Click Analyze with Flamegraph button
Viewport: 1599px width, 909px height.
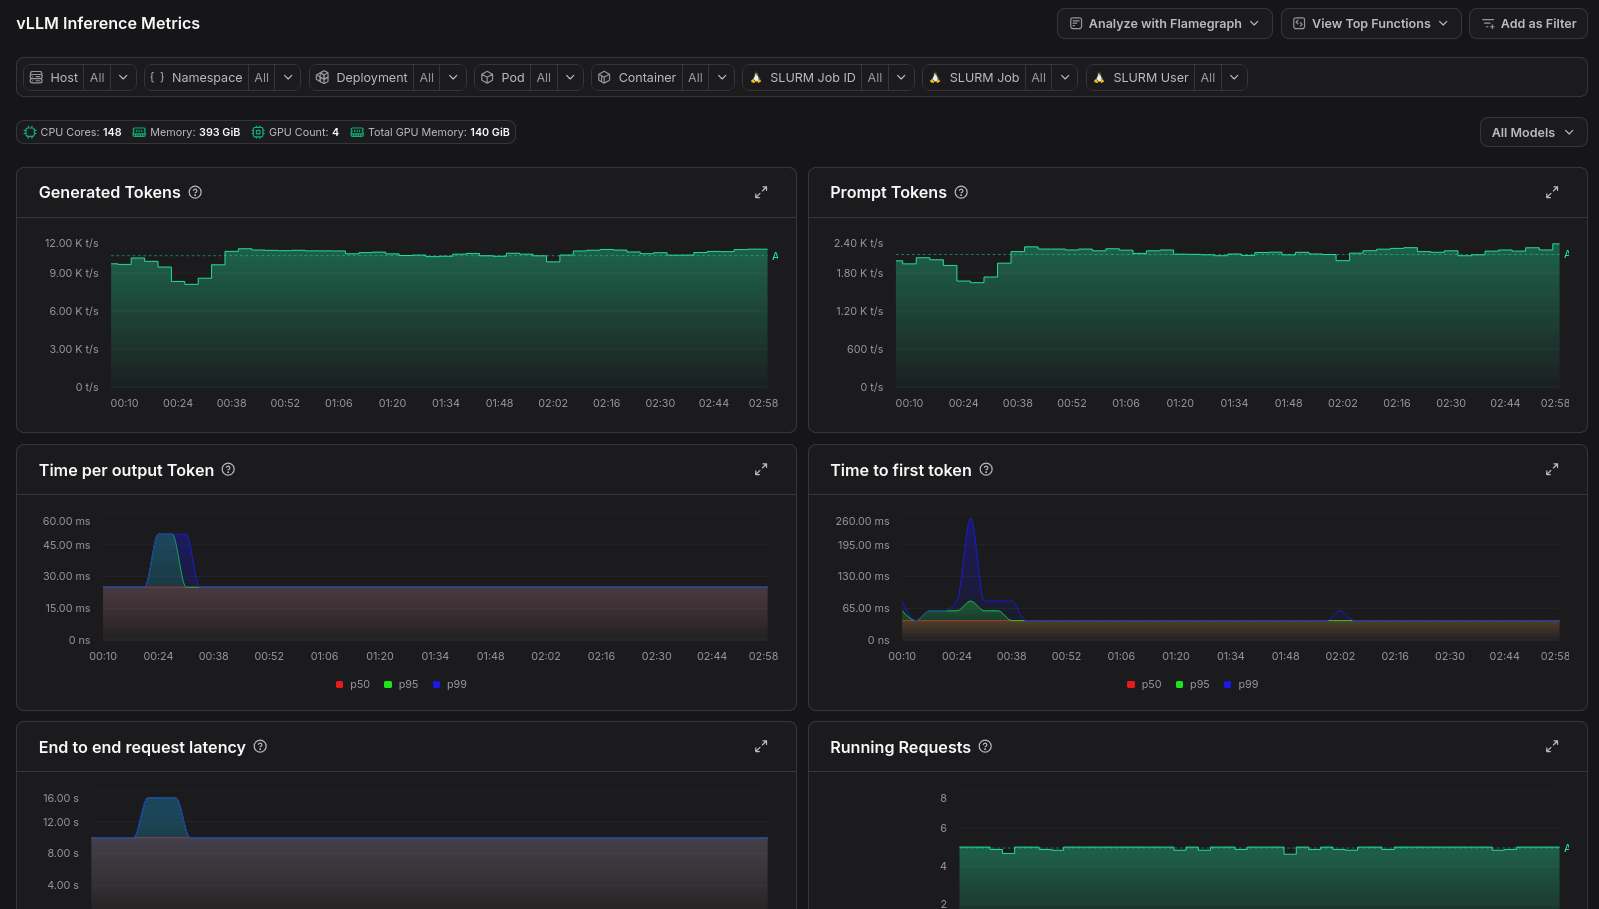pyautogui.click(x=1164, y=23)
